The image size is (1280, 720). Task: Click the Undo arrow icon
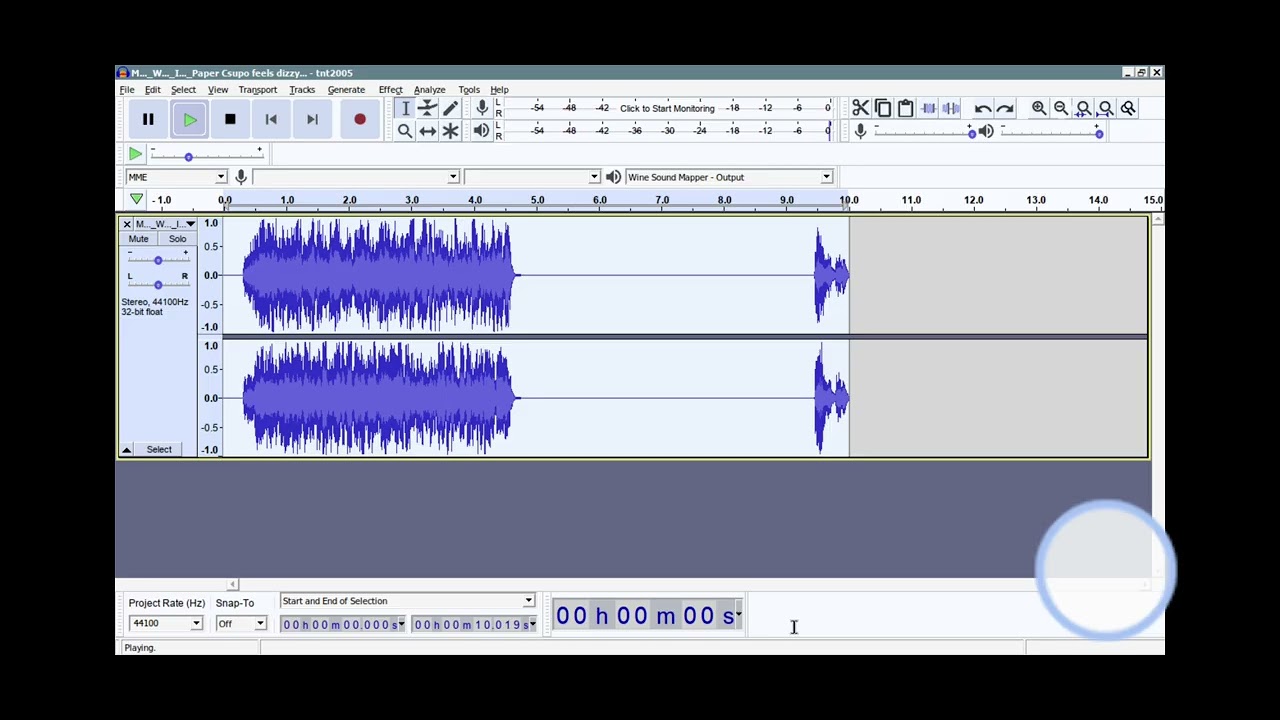click(x=983, y=108)
